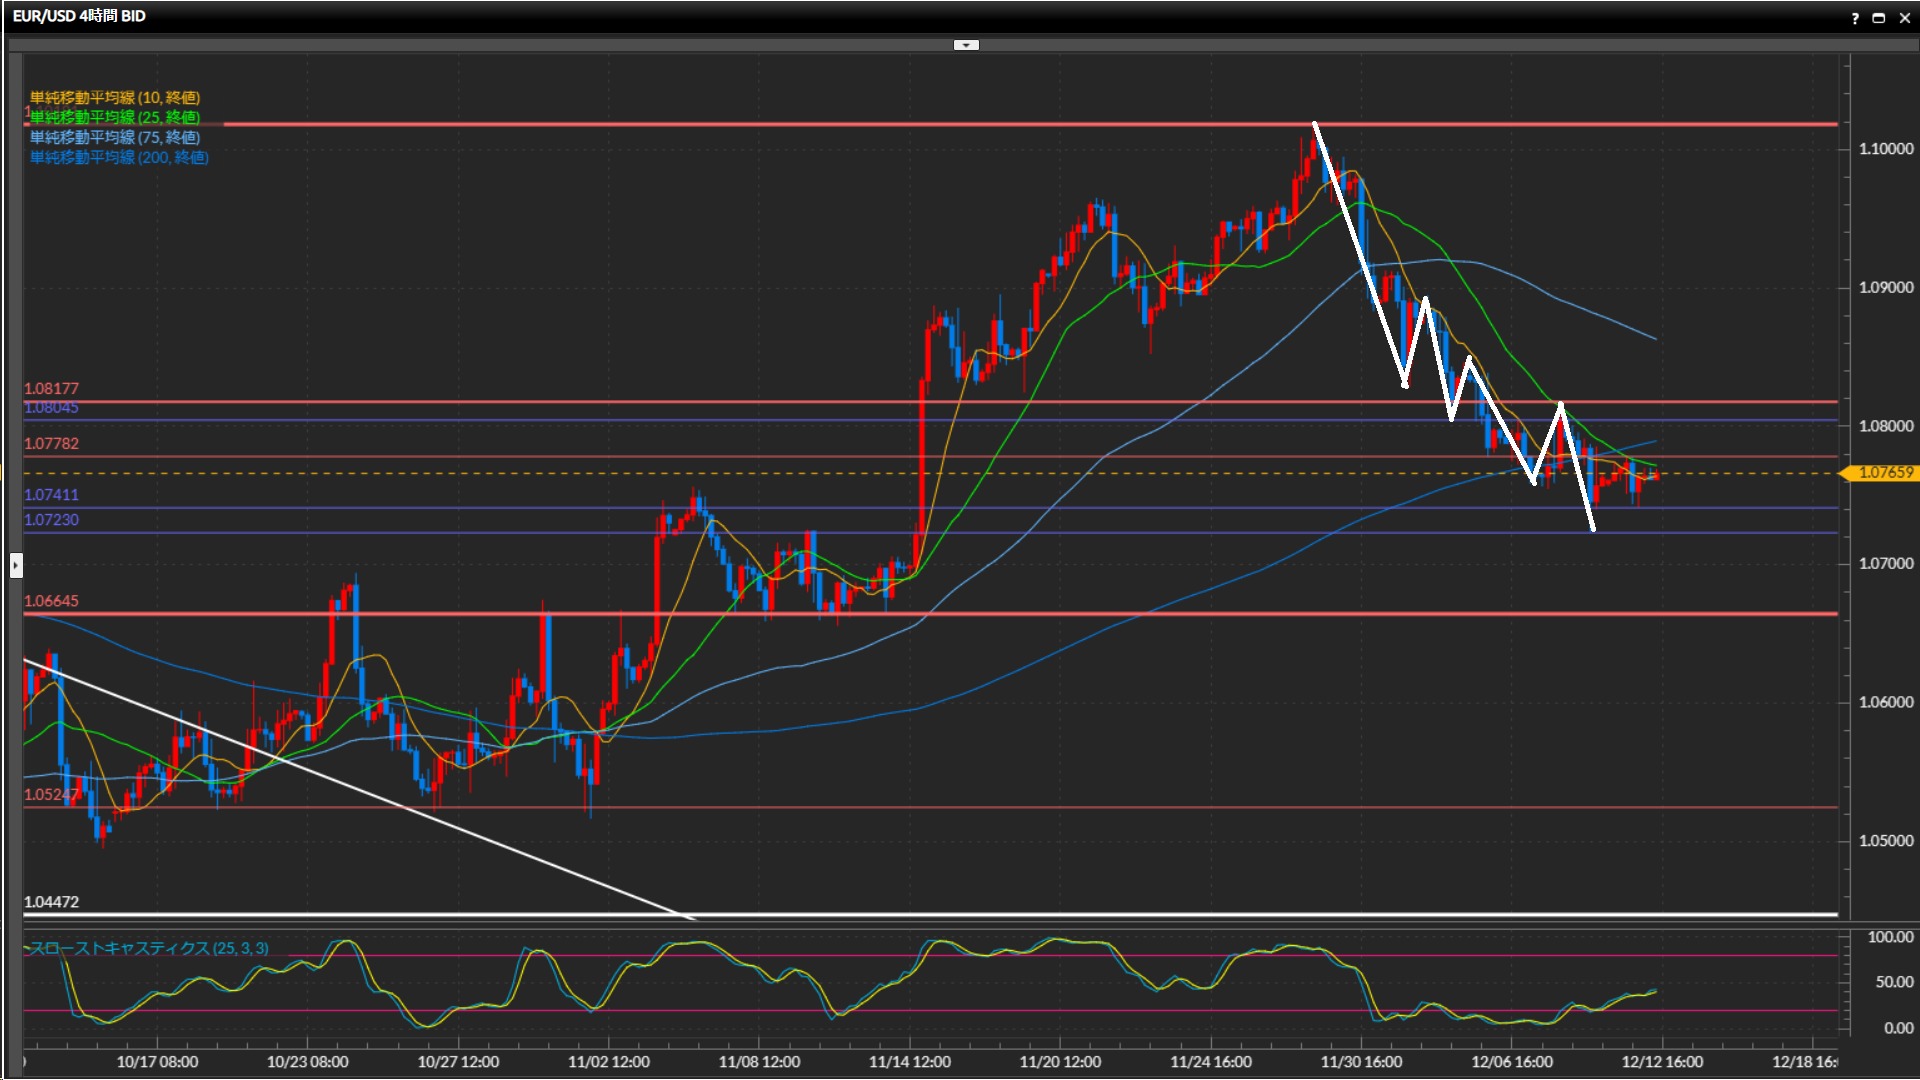The image size is (1920, 1080).
Task: Expand the left side panel arrow
Action: (15, 565)
